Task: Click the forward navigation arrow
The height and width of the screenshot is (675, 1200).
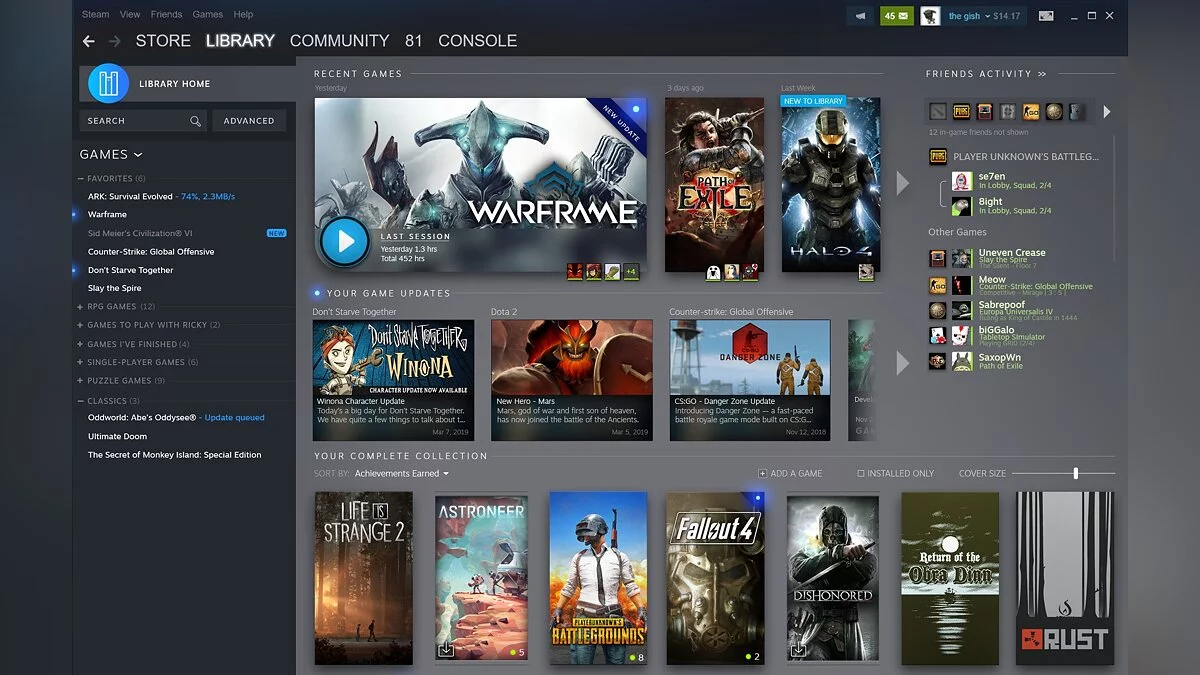Action: point(114,41)
